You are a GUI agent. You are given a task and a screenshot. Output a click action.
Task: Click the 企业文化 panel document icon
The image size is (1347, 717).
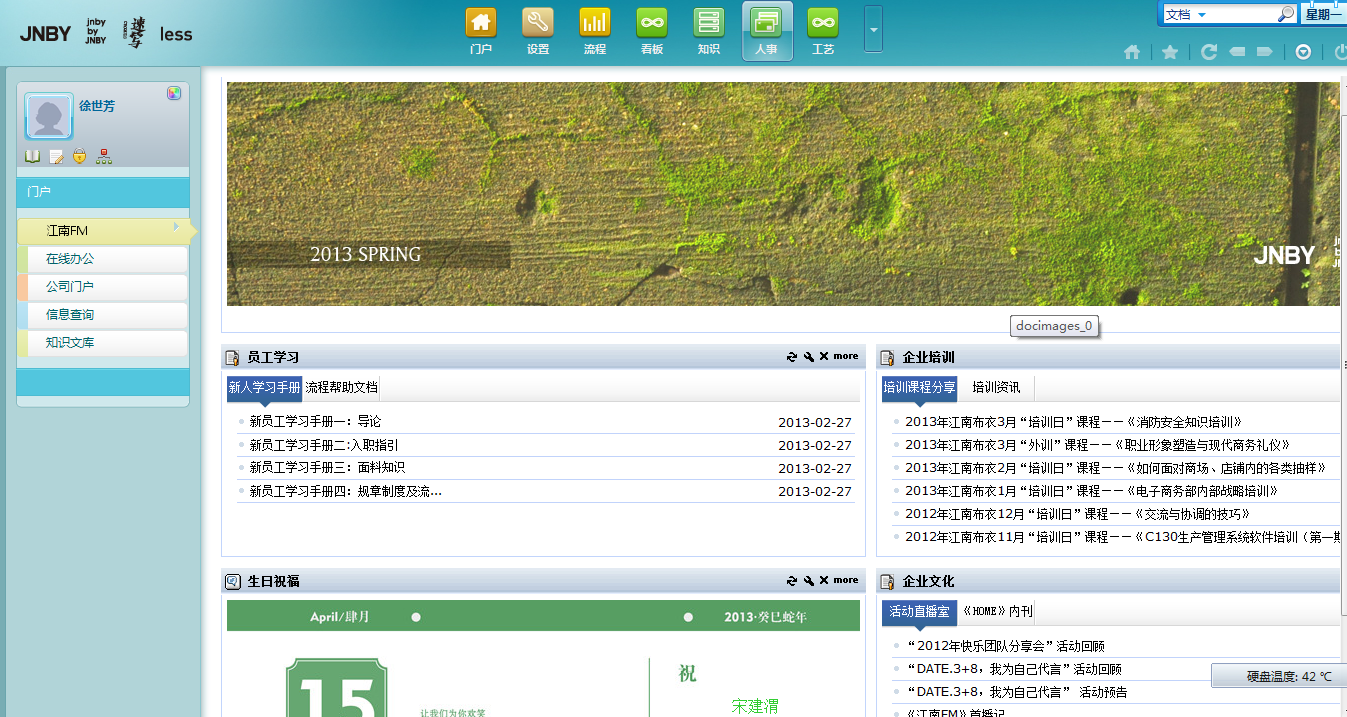pyautogui.click(x=887, y=581)
